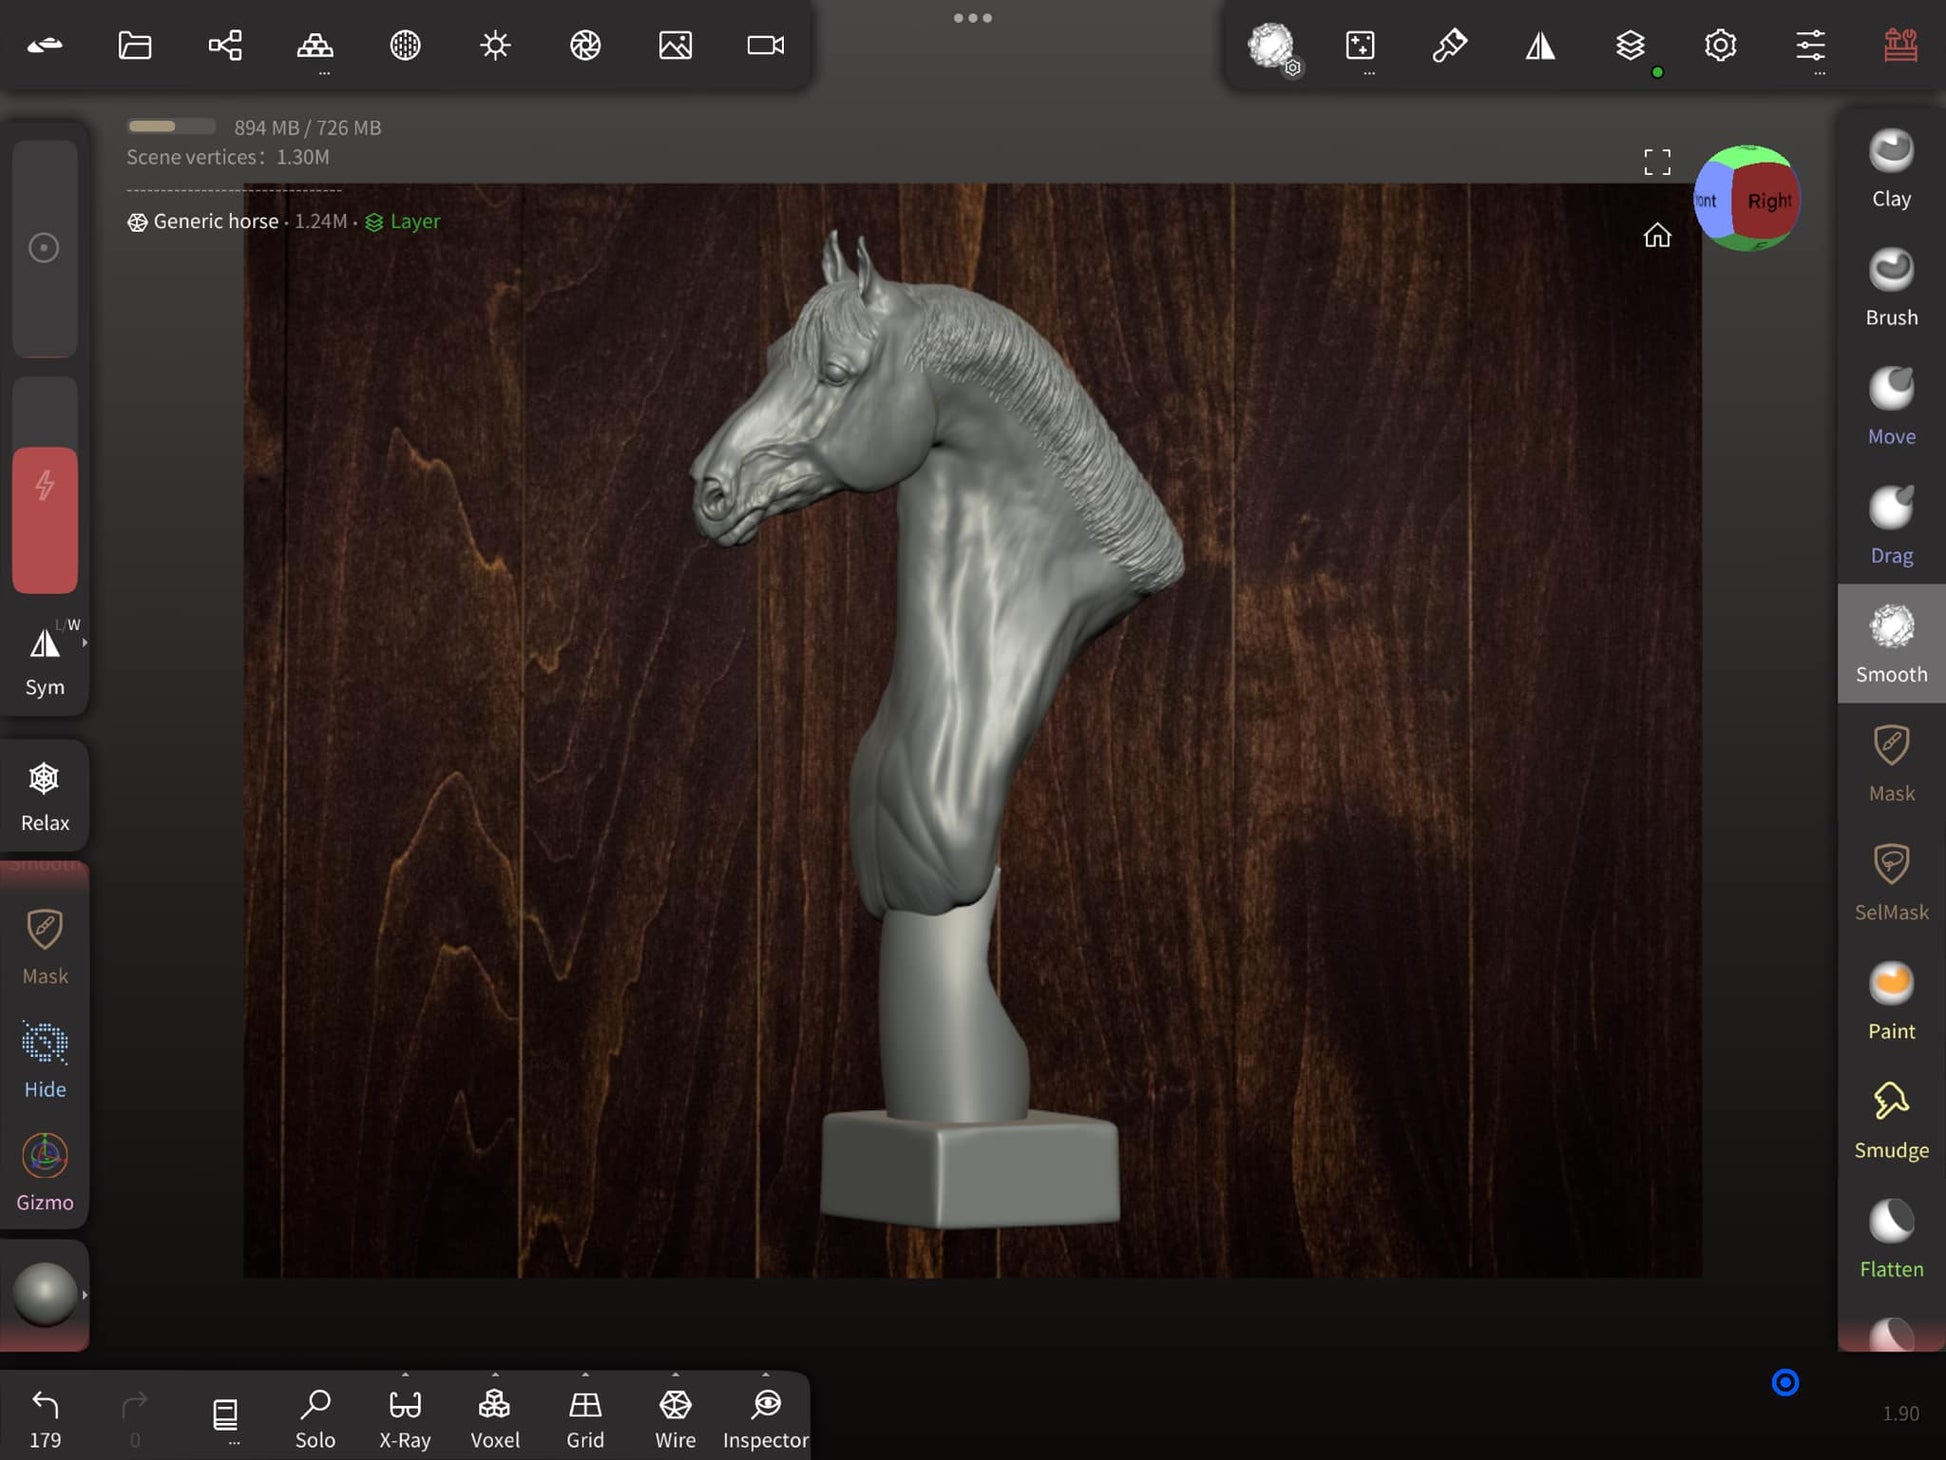The height and width of the screenshot is (1460, 1946).
Task: Toggle the Sym symmetry button
Action: [x=45, y=658]
